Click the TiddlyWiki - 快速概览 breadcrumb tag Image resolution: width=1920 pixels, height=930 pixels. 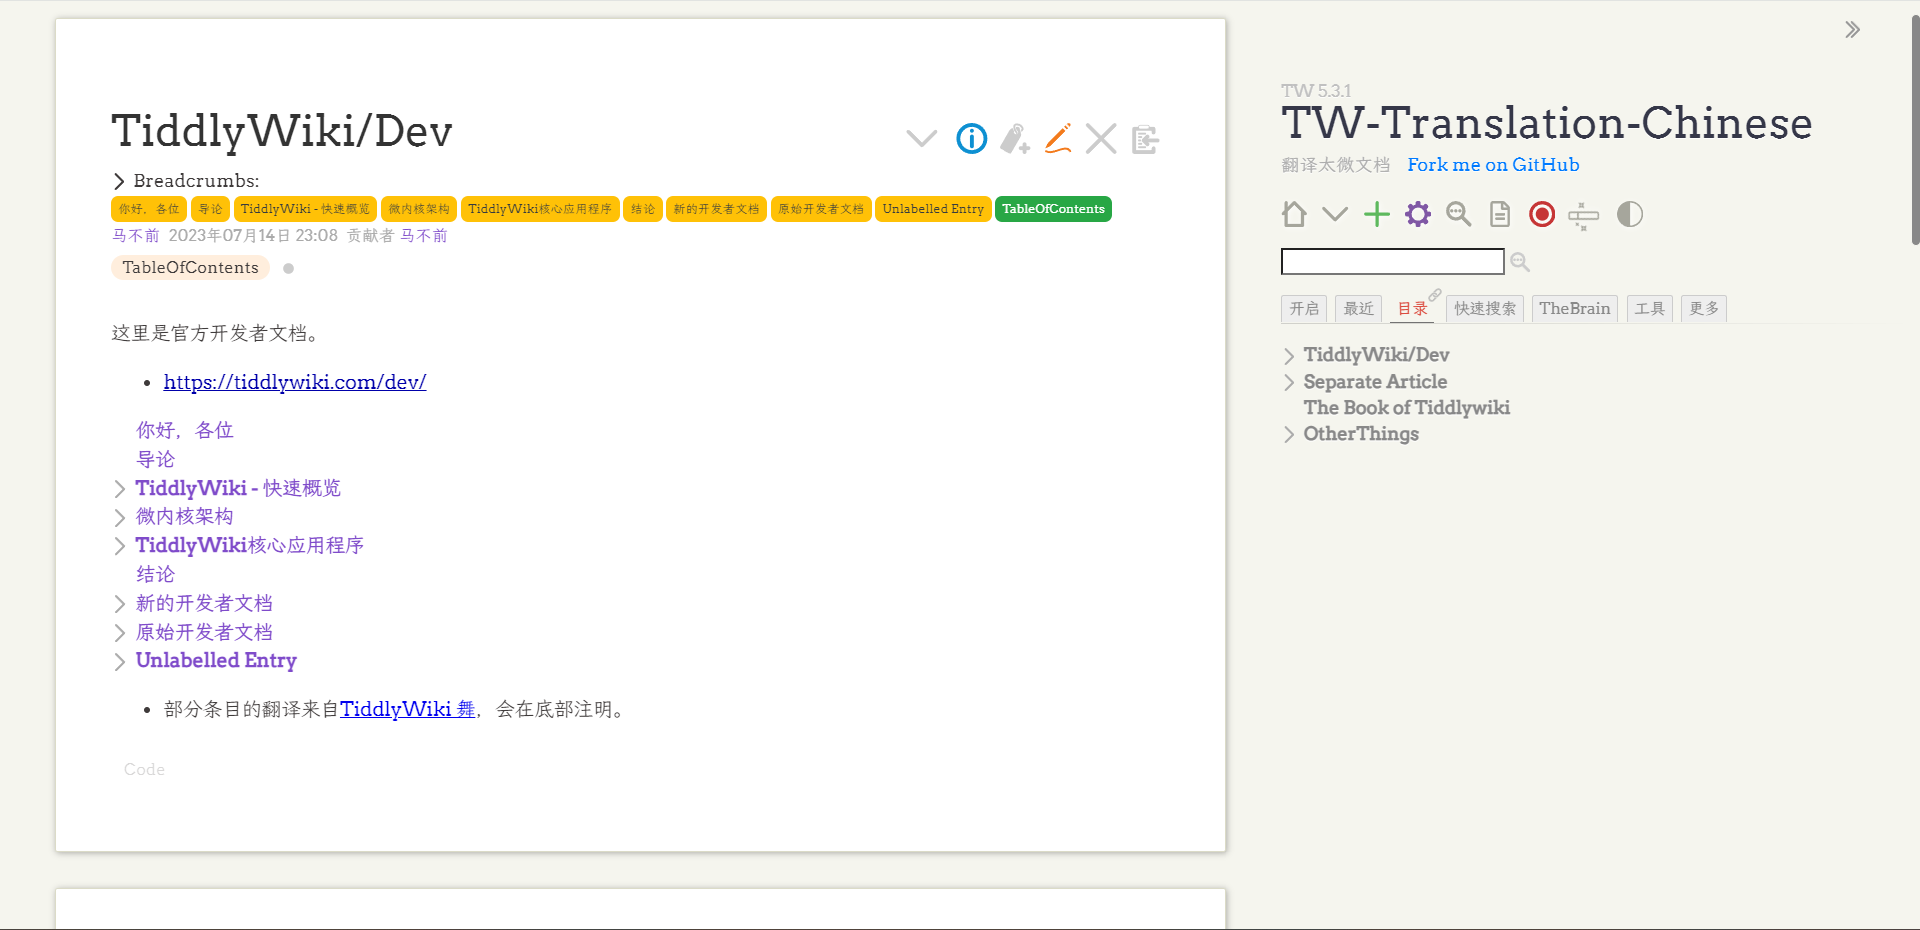click(x=305, y=209)
